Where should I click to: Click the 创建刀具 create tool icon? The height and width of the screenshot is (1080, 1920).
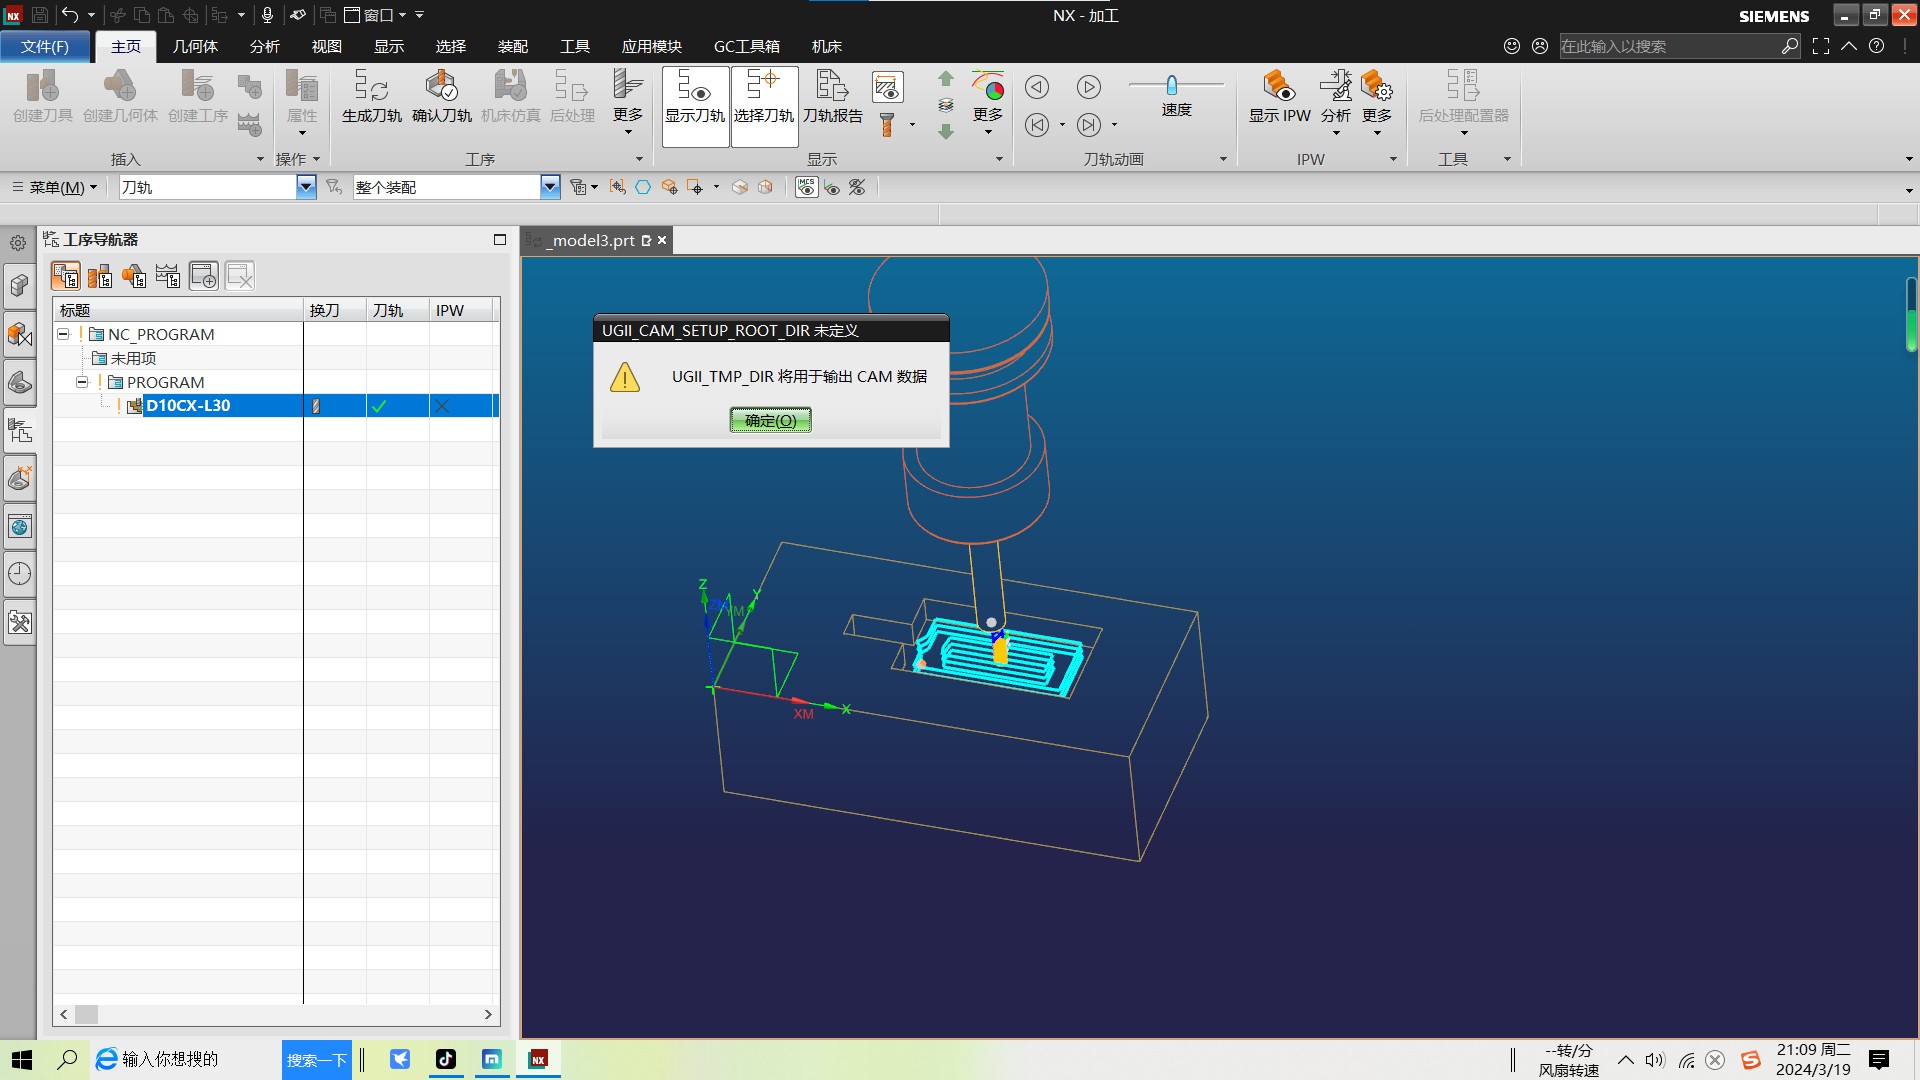(x=42, y=97)
